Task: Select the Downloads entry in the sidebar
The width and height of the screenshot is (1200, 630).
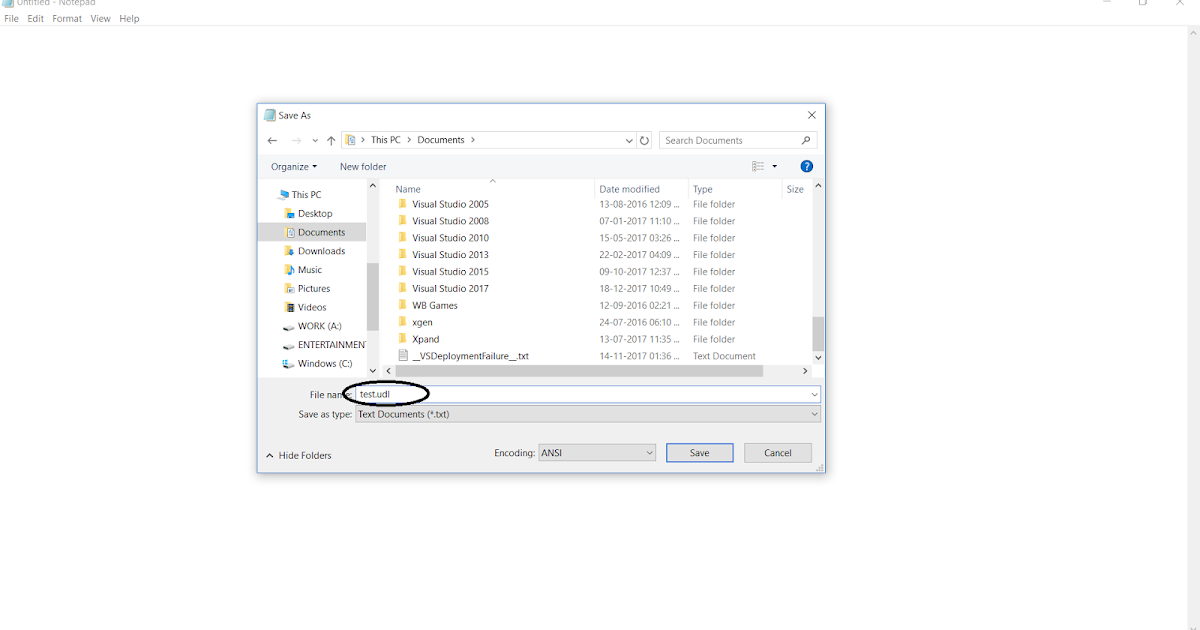Action: (319, 251)
